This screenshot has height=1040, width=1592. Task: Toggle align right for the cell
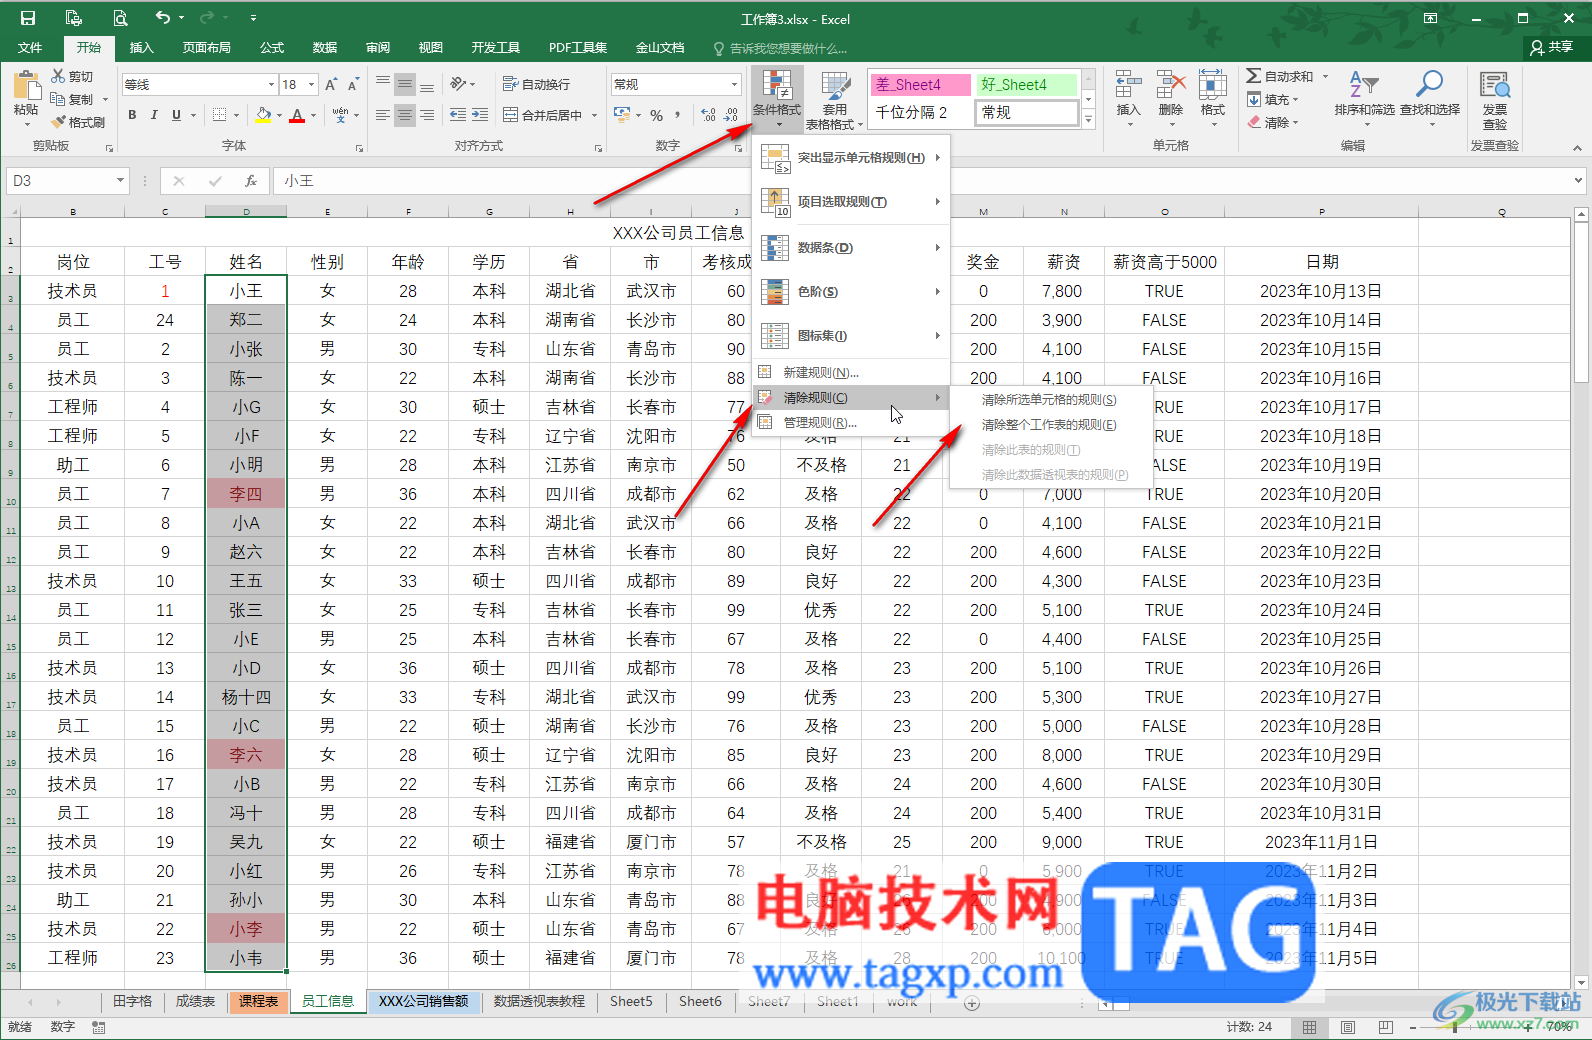click(x=427, y=115)
